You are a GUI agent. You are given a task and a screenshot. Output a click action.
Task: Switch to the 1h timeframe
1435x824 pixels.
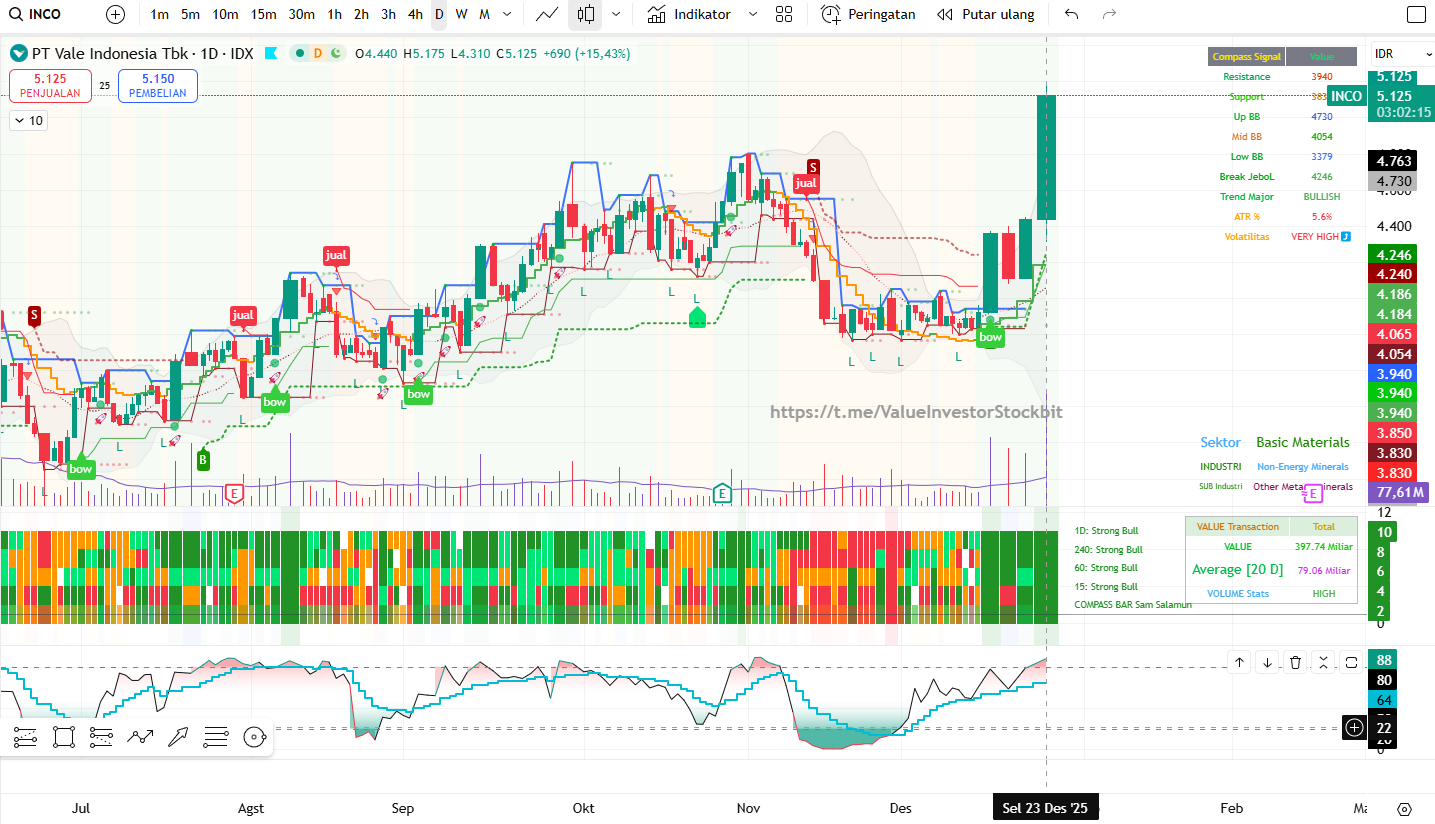click(334, 14)
